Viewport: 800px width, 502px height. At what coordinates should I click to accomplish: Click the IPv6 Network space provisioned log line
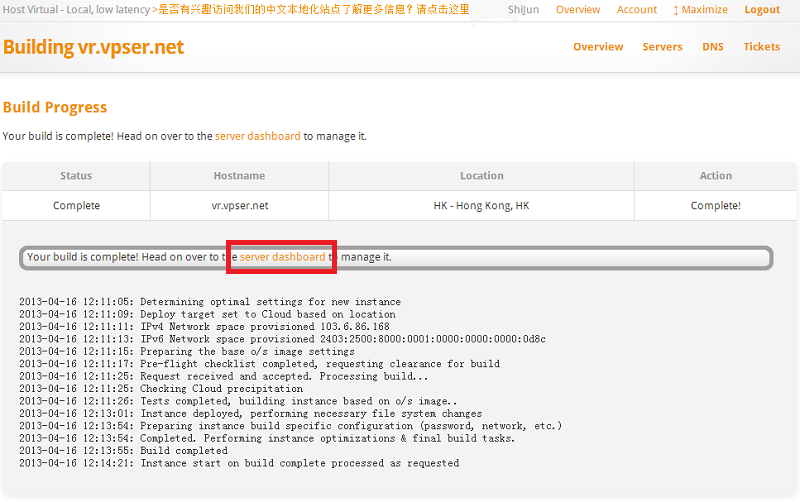pos(282,339)
